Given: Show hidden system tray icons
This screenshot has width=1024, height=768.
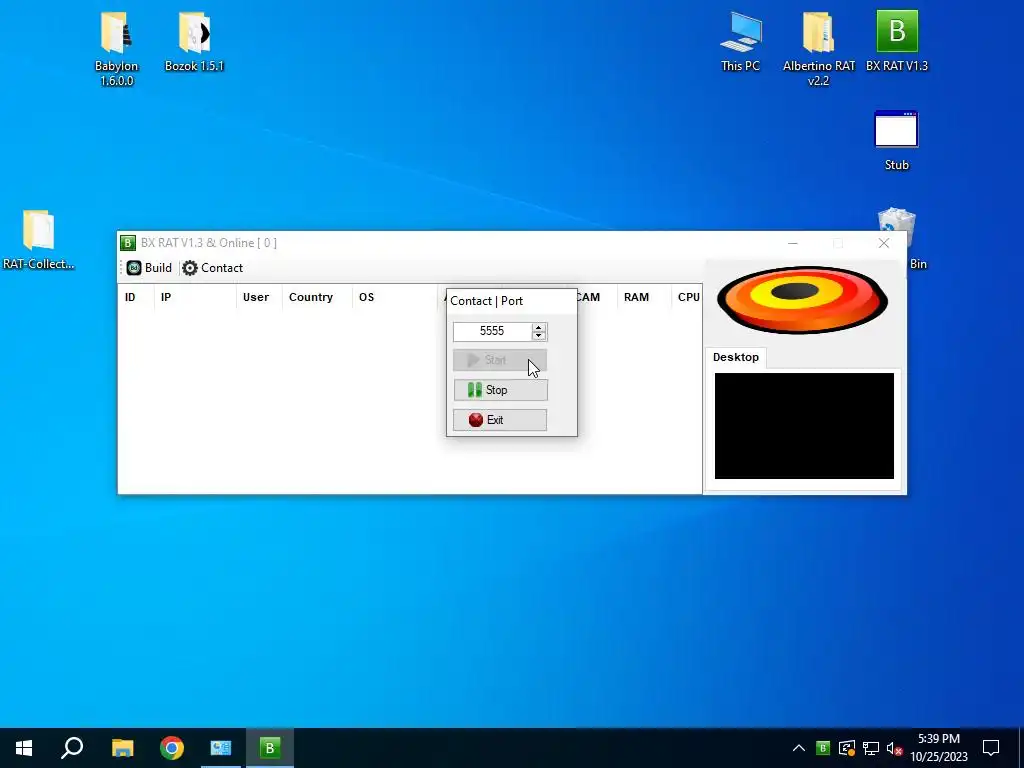Looking at the screenshot, I should tap(799, 748).
